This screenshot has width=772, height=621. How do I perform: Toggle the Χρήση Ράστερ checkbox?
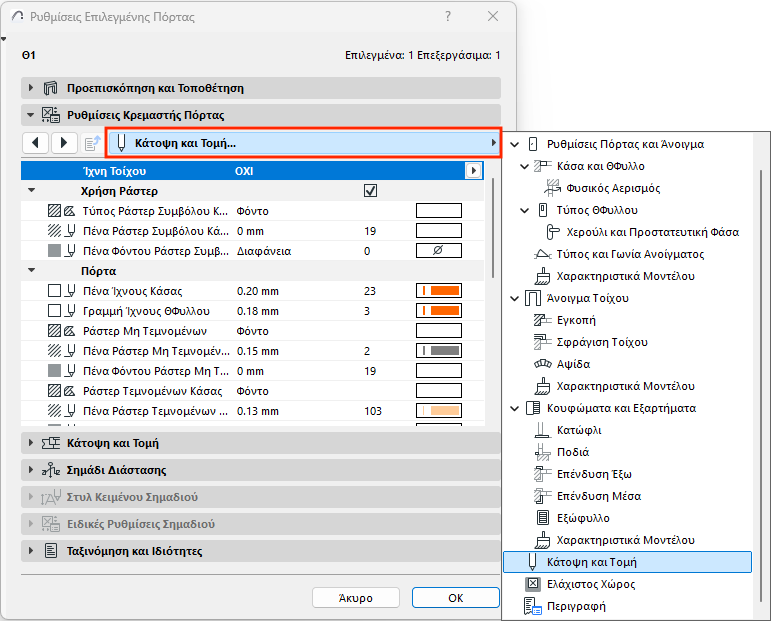(370, 191)
